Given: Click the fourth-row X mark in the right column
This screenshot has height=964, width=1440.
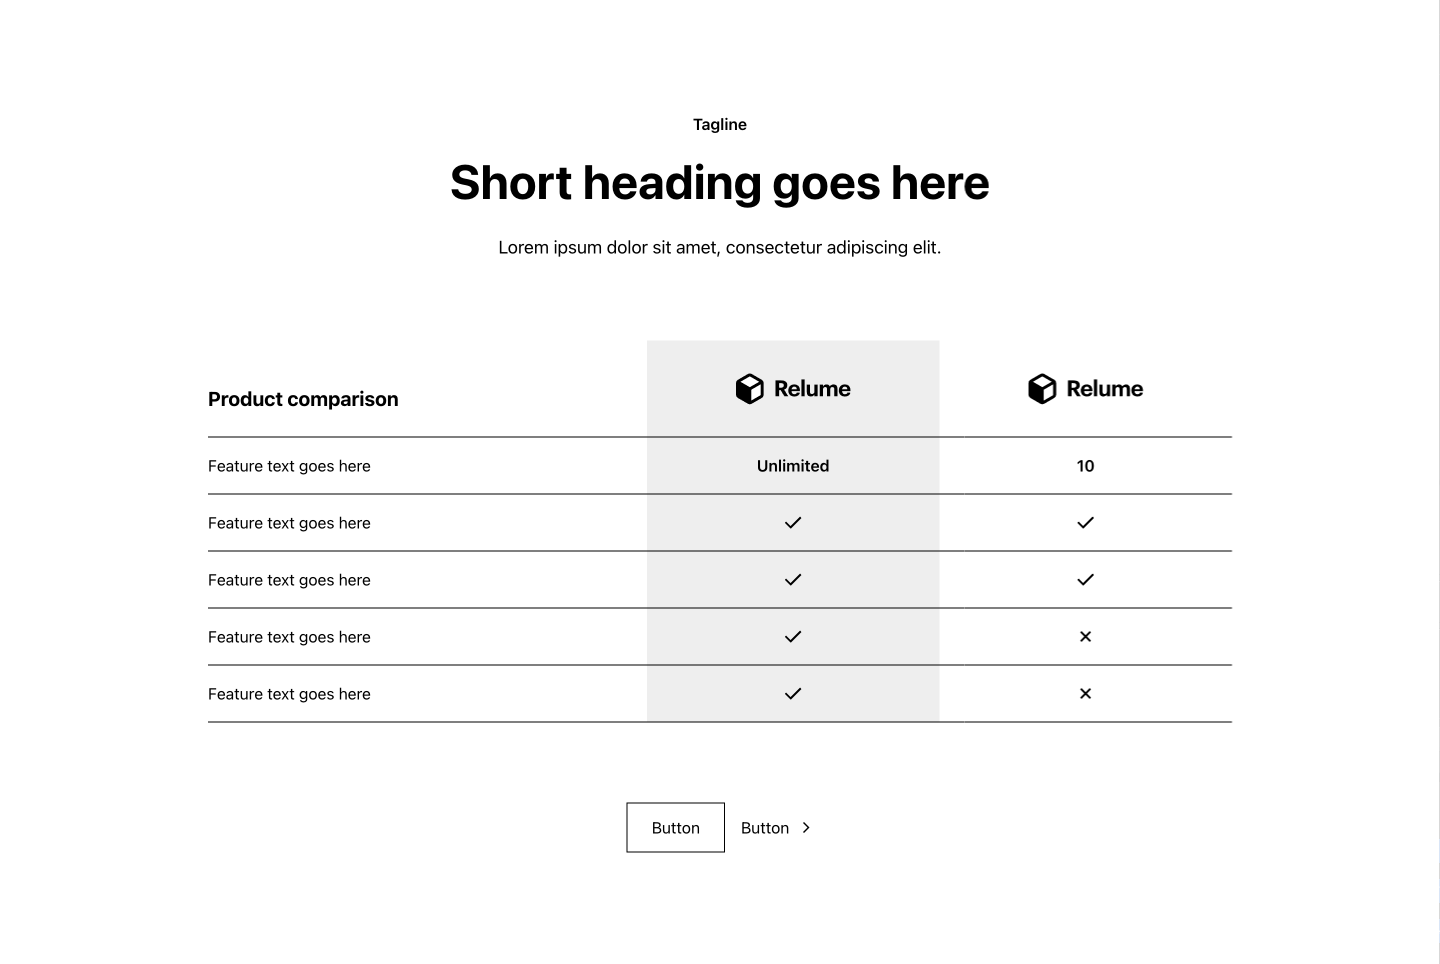Looking at the screenshot, I should (x=1085, y=637).
